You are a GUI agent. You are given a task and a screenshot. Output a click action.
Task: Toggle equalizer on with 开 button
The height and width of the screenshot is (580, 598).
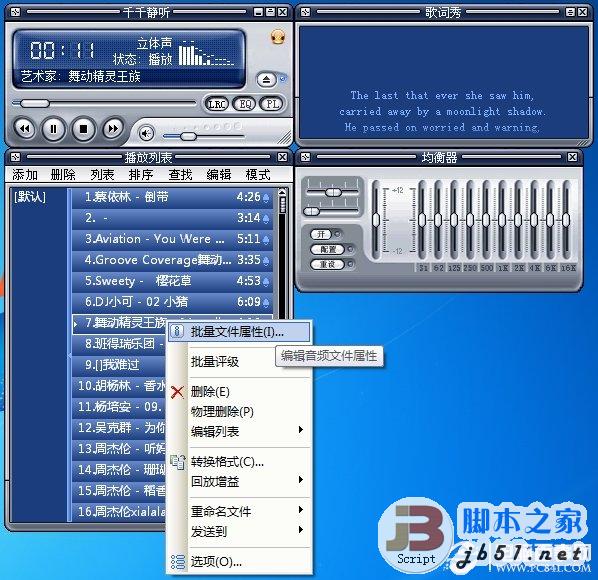coord(322,234)
